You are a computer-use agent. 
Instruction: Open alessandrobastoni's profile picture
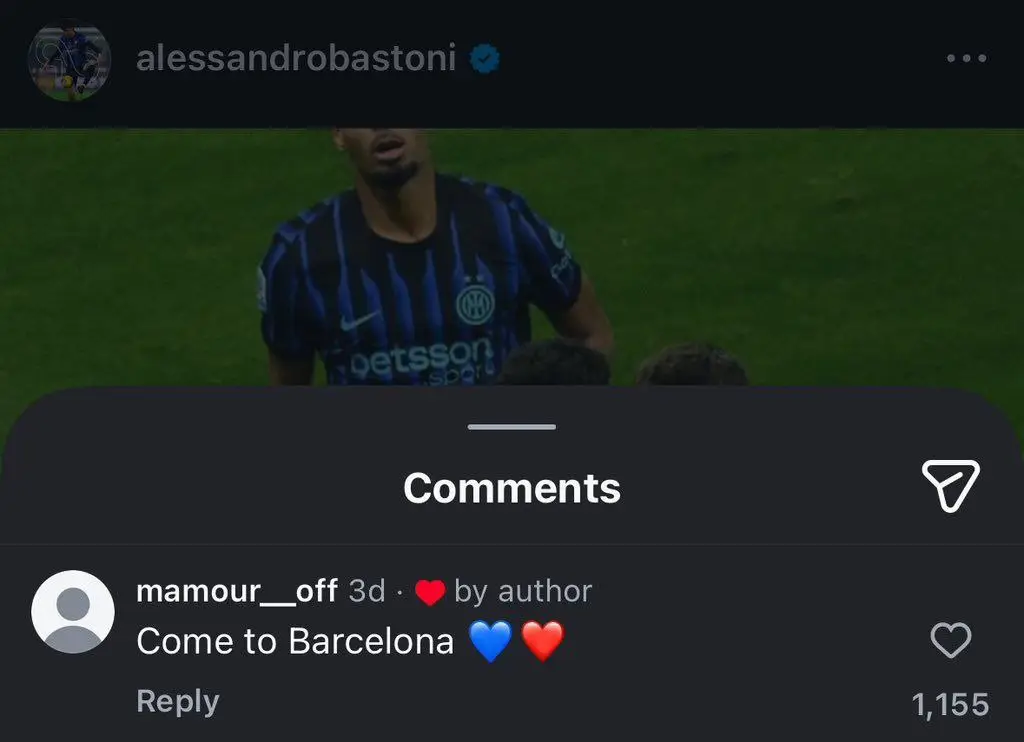[x=69, y=60]
